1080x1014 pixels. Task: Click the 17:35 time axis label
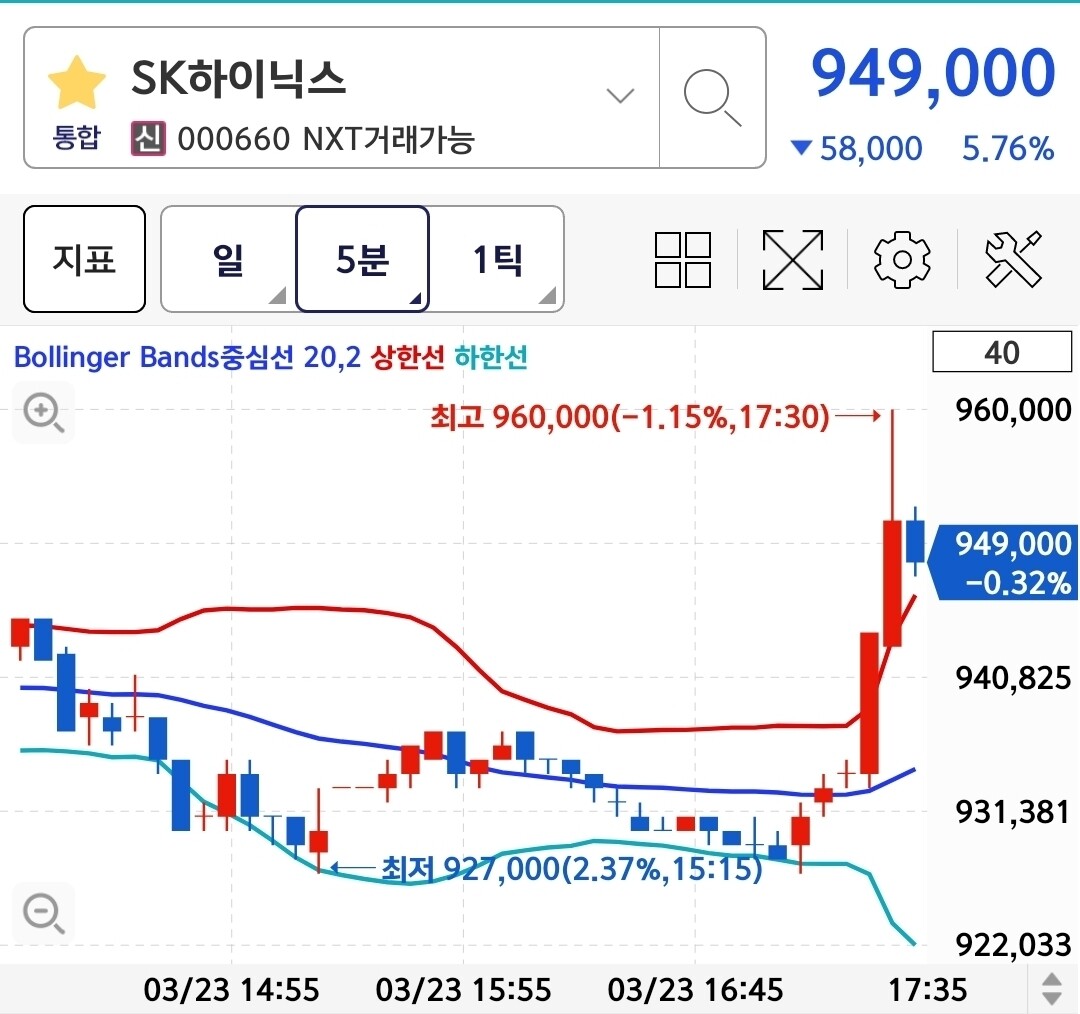point(928,990)
